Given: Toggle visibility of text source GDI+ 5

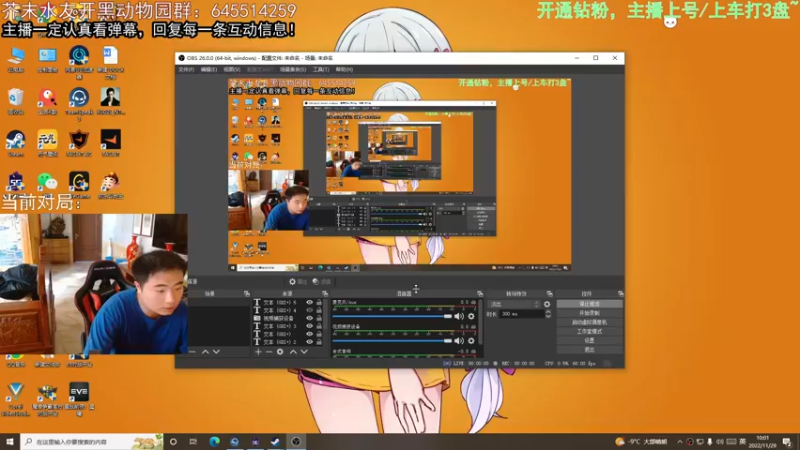Looking at the screenshot, I should (x=309, y=302).
